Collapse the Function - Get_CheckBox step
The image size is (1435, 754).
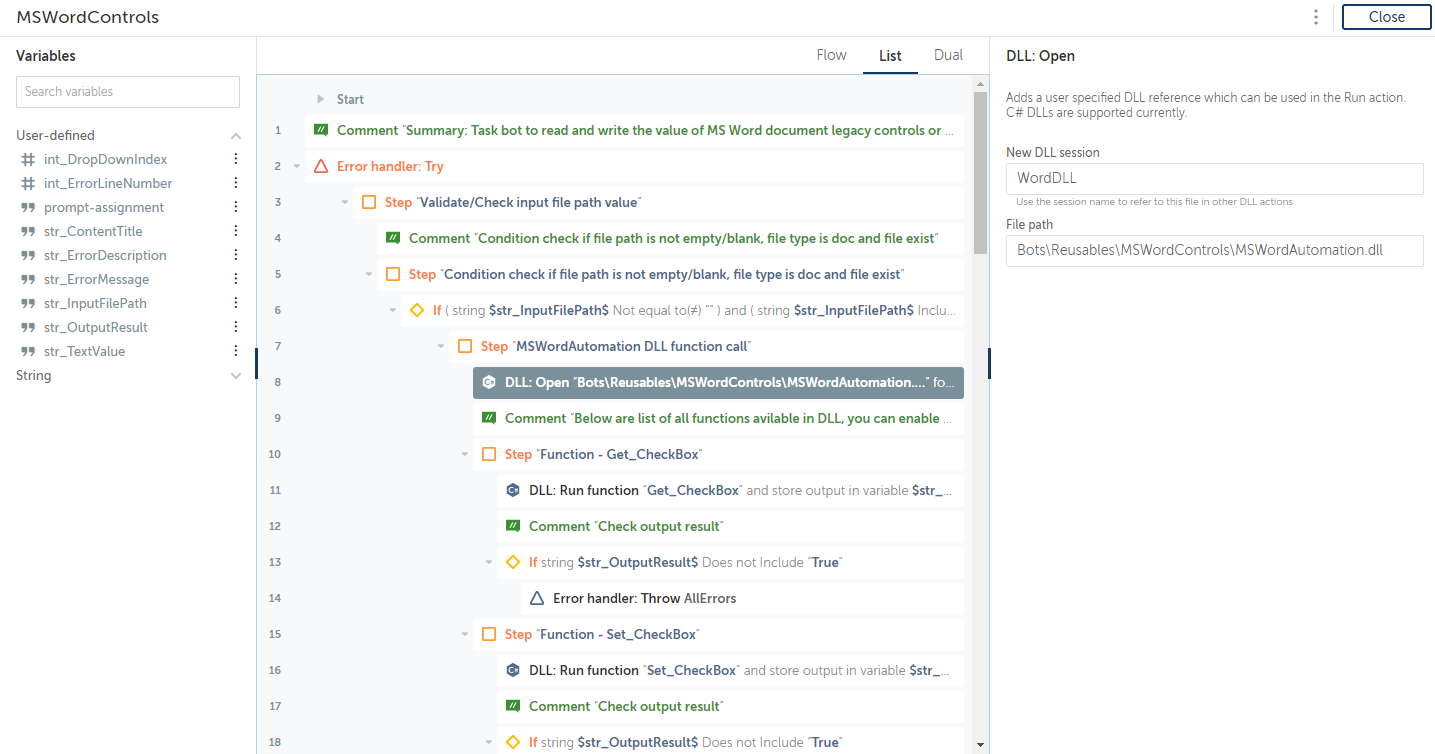[465, 454]
